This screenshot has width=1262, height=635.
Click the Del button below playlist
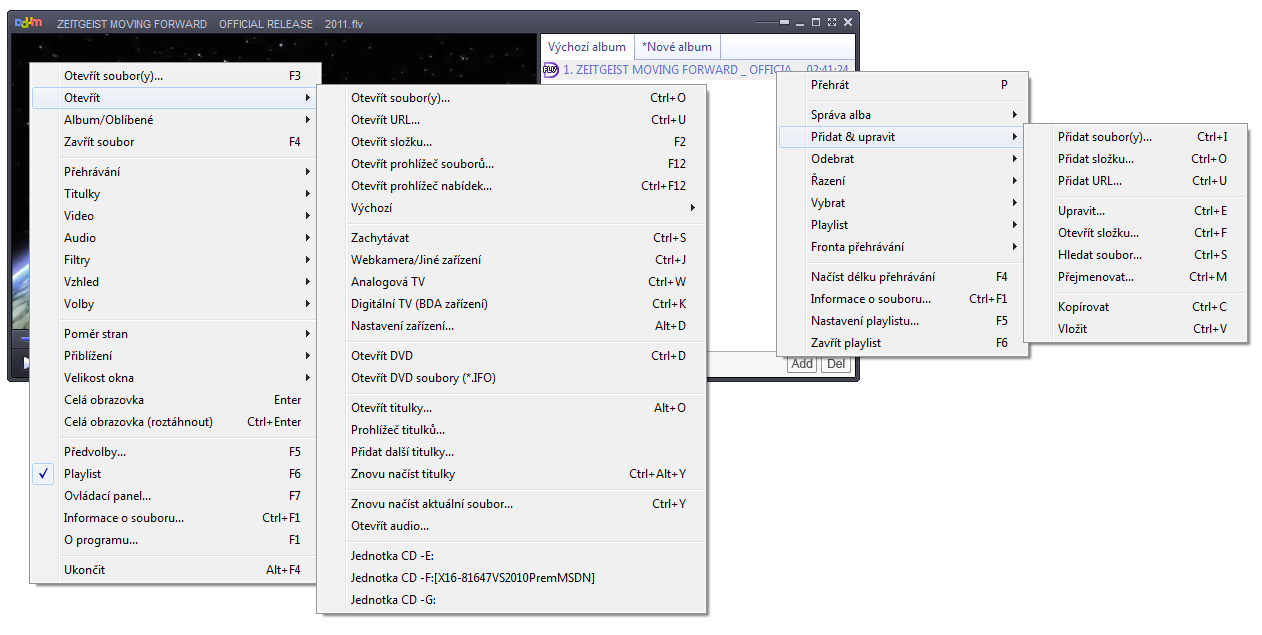[x=836, y=364]
